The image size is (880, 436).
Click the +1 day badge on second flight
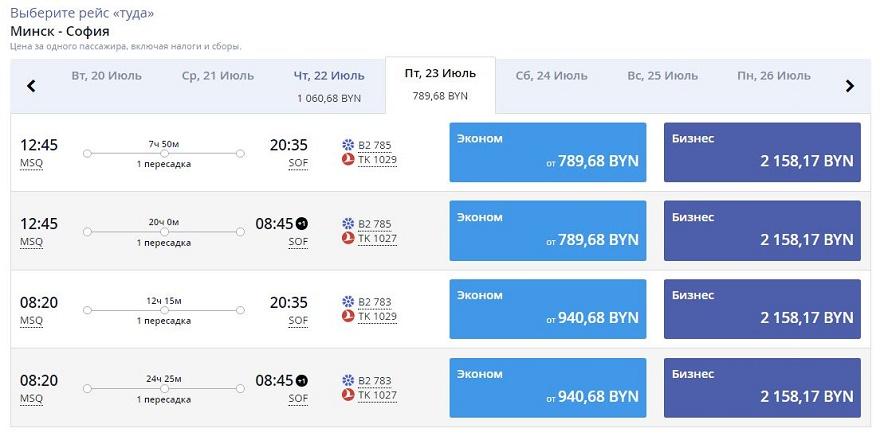coord(302,224)
